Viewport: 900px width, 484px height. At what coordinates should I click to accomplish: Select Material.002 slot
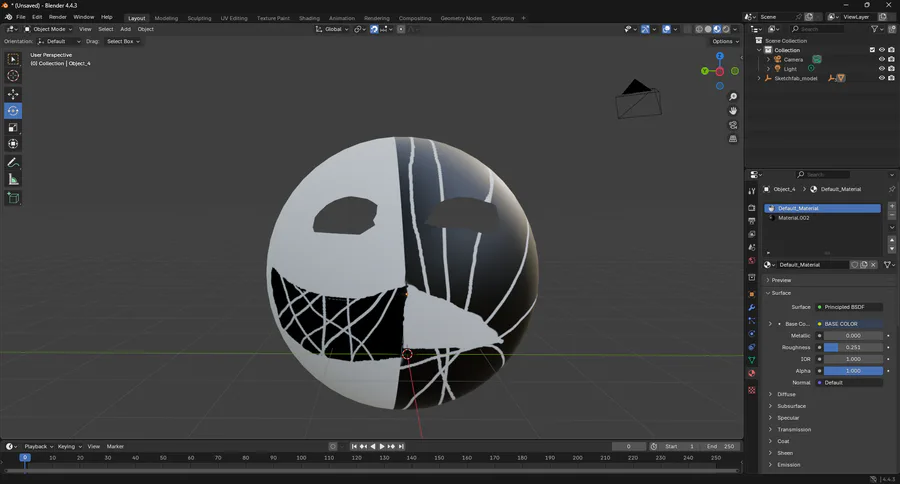pyautogui.click(x=823, y=218)
